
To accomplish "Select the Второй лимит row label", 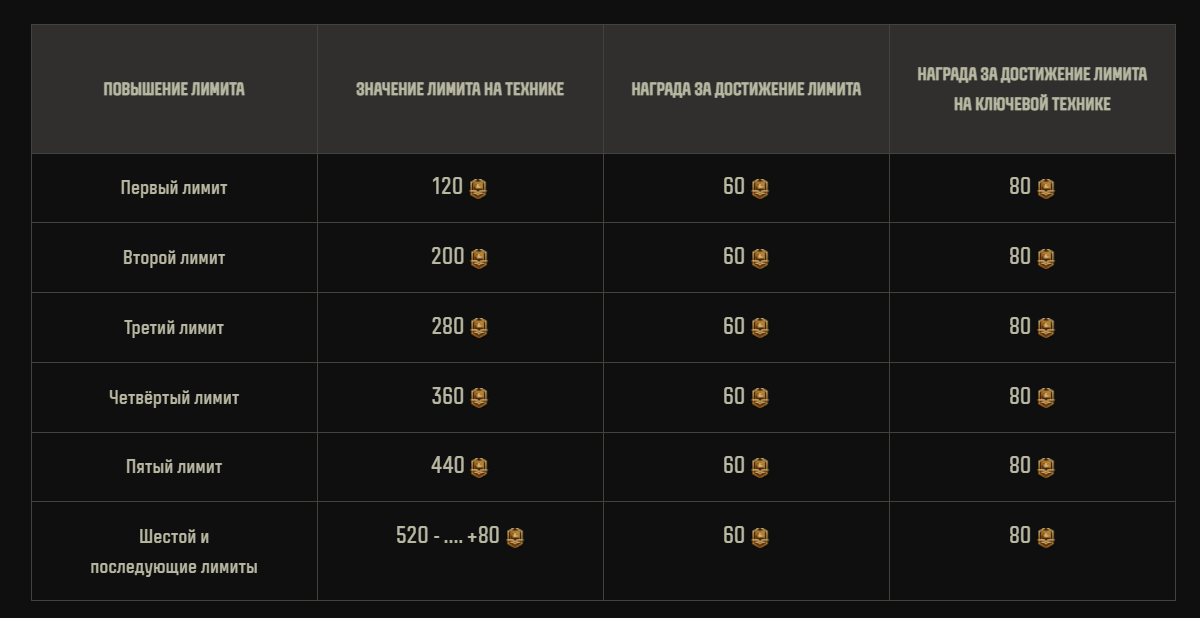I will coord(174,258).
